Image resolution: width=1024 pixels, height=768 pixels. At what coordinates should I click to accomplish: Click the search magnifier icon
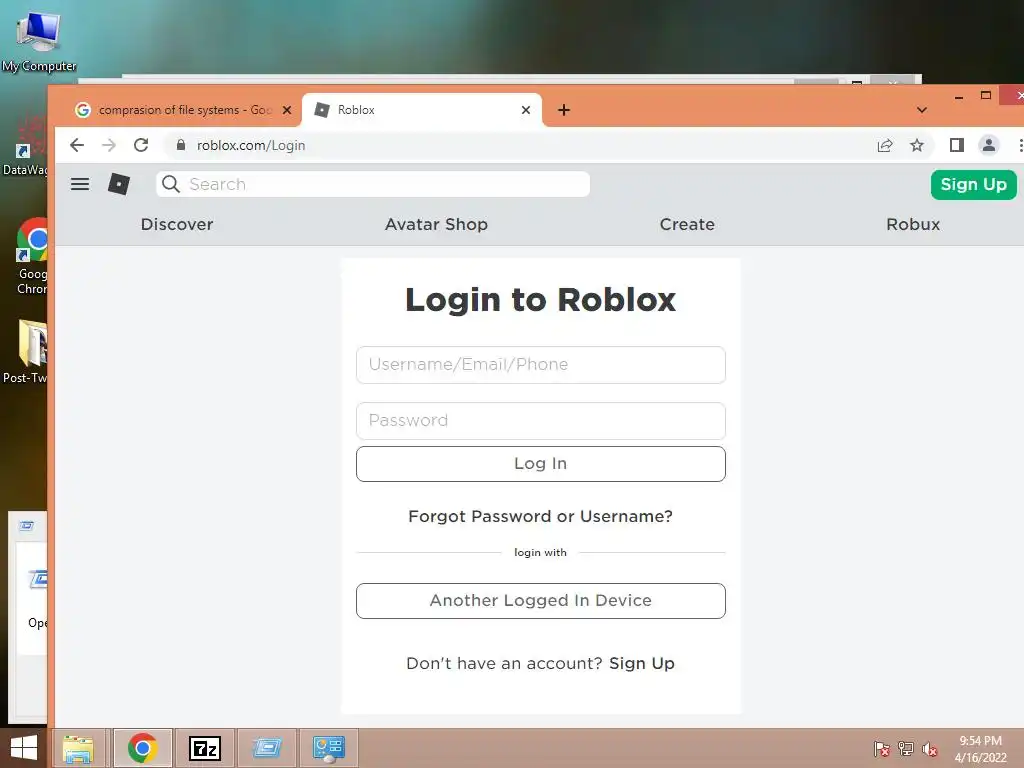(x=170, y=184)
